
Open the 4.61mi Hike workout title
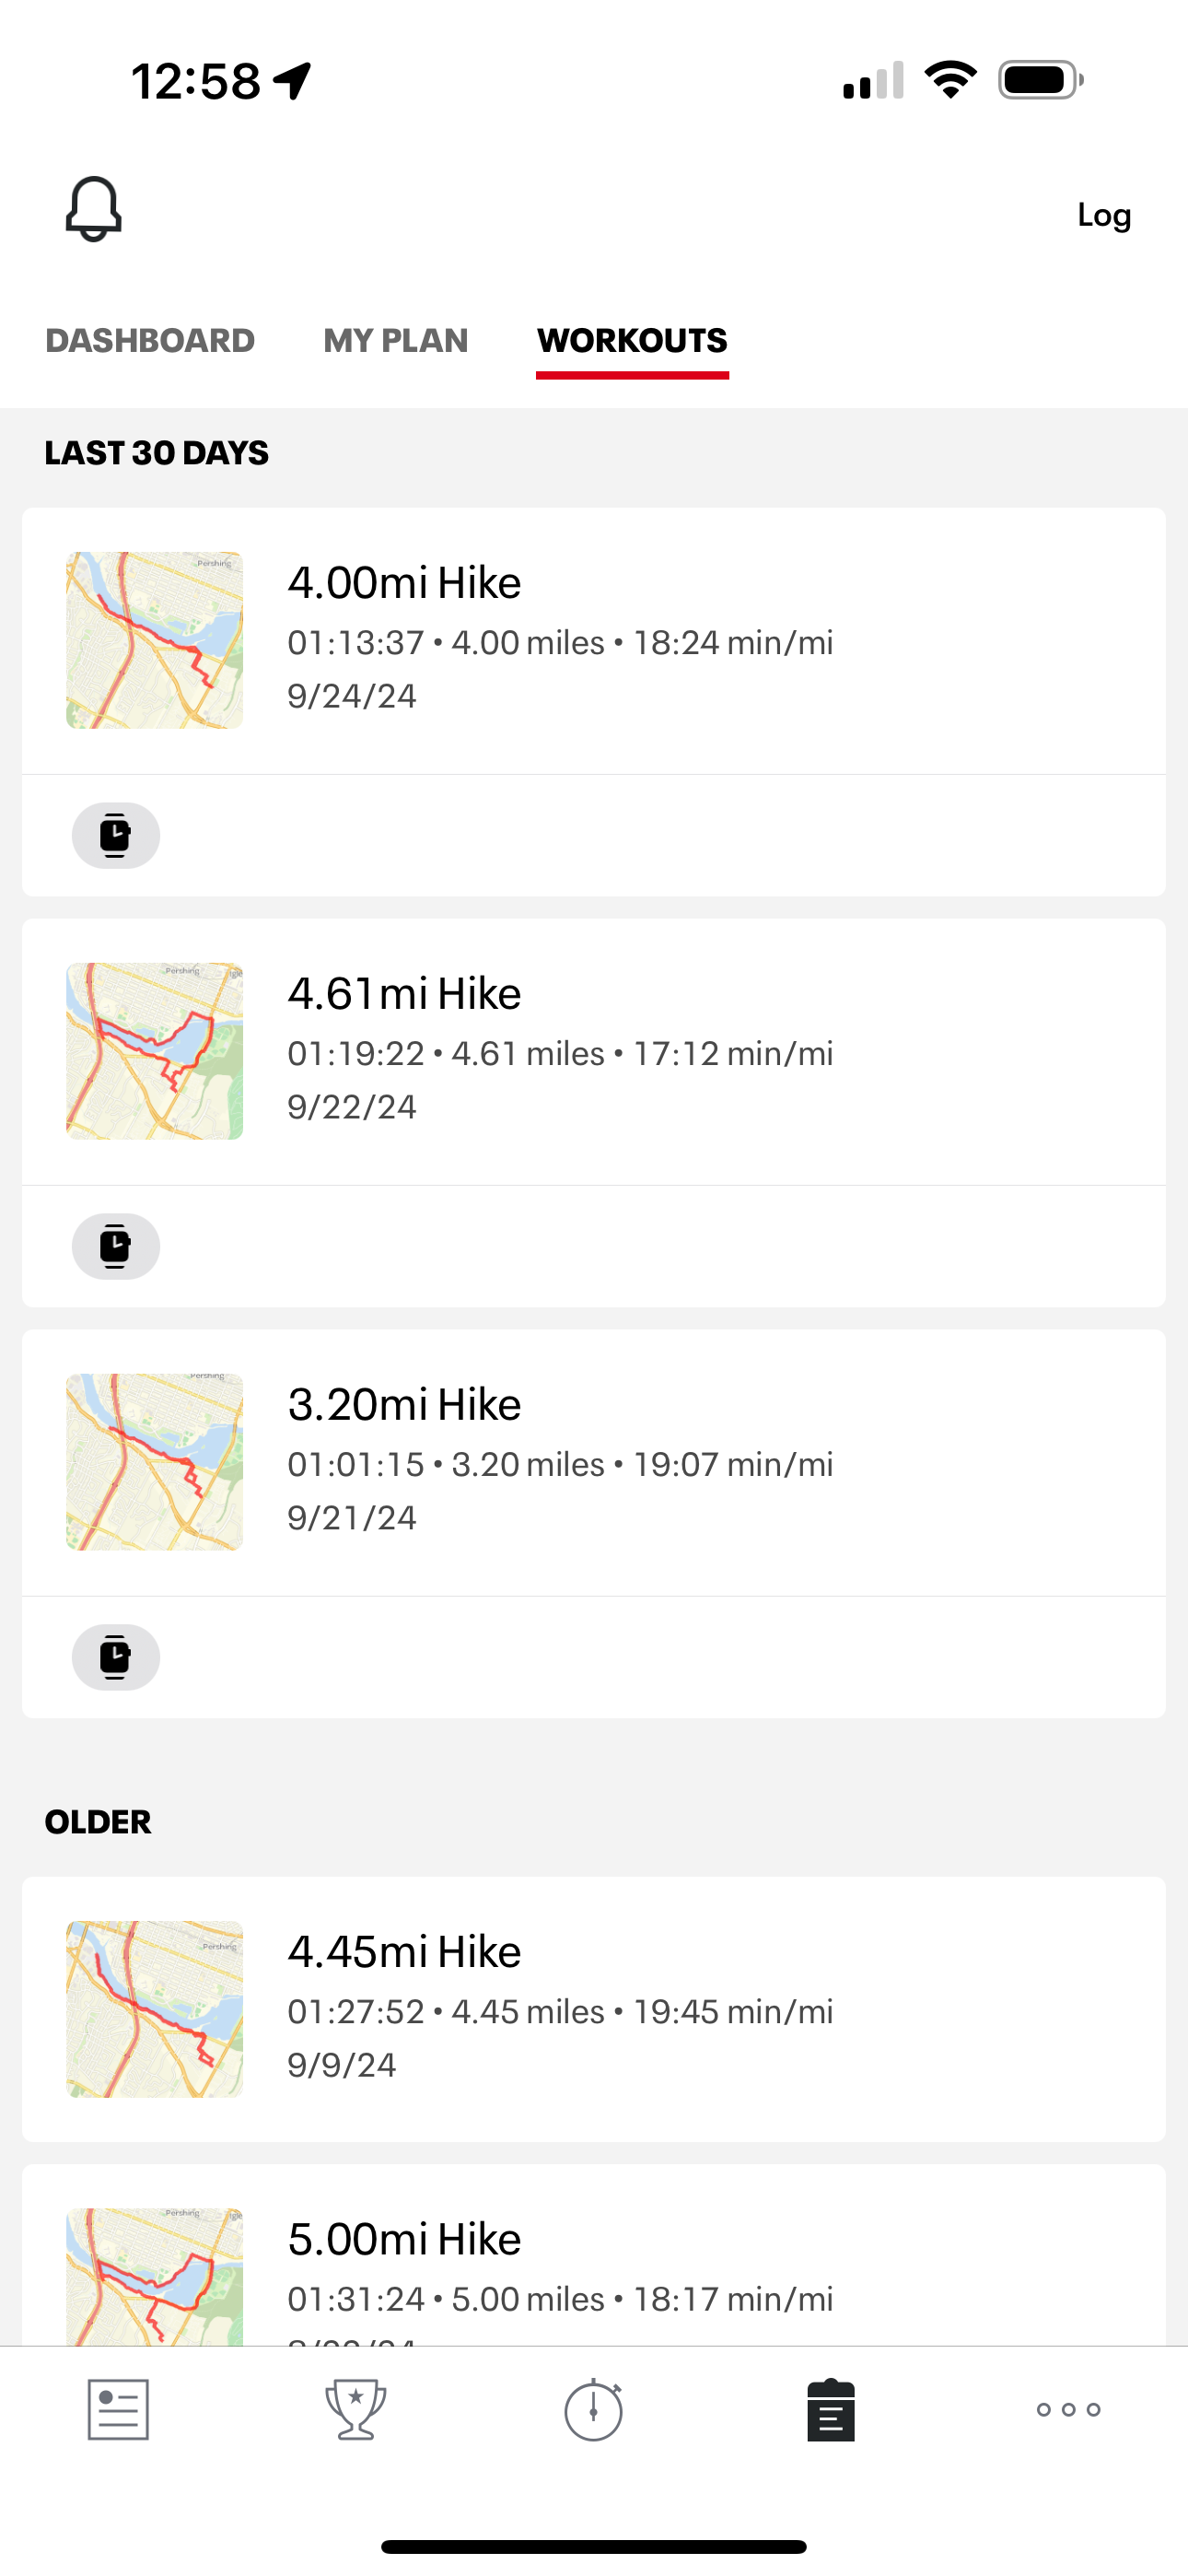click(404, 994)
